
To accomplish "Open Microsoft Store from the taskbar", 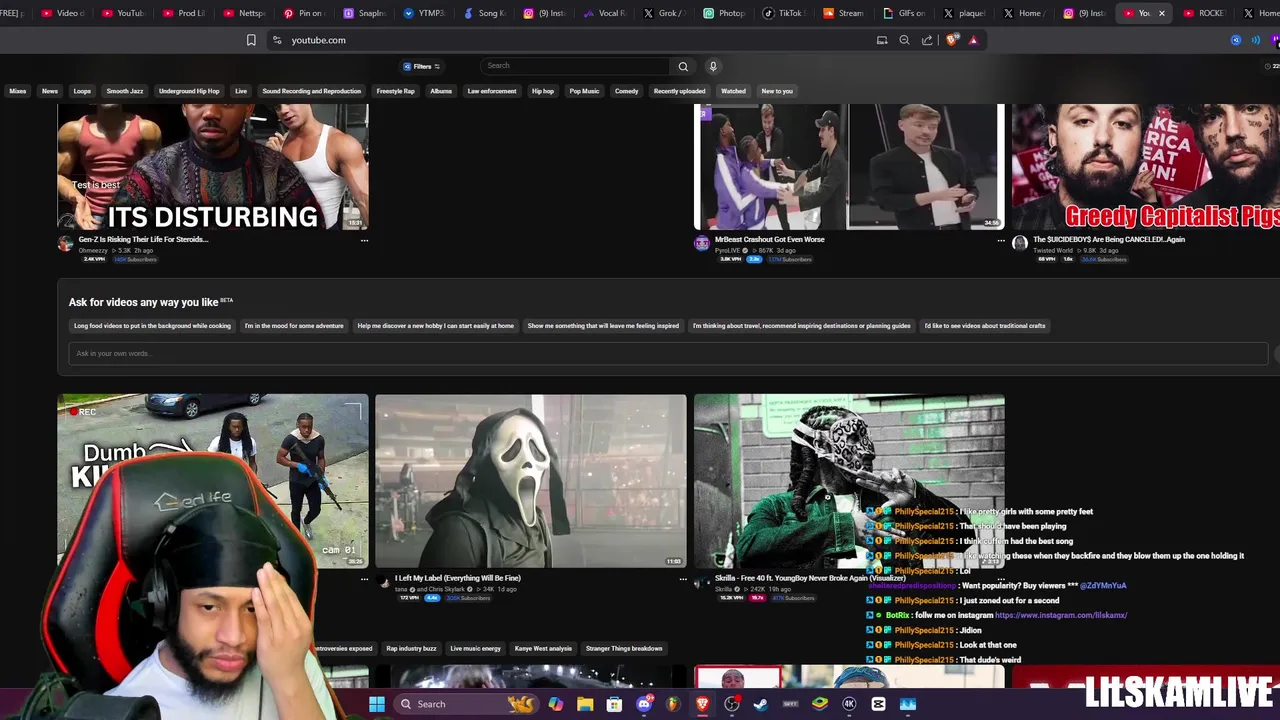I will 614,704.
